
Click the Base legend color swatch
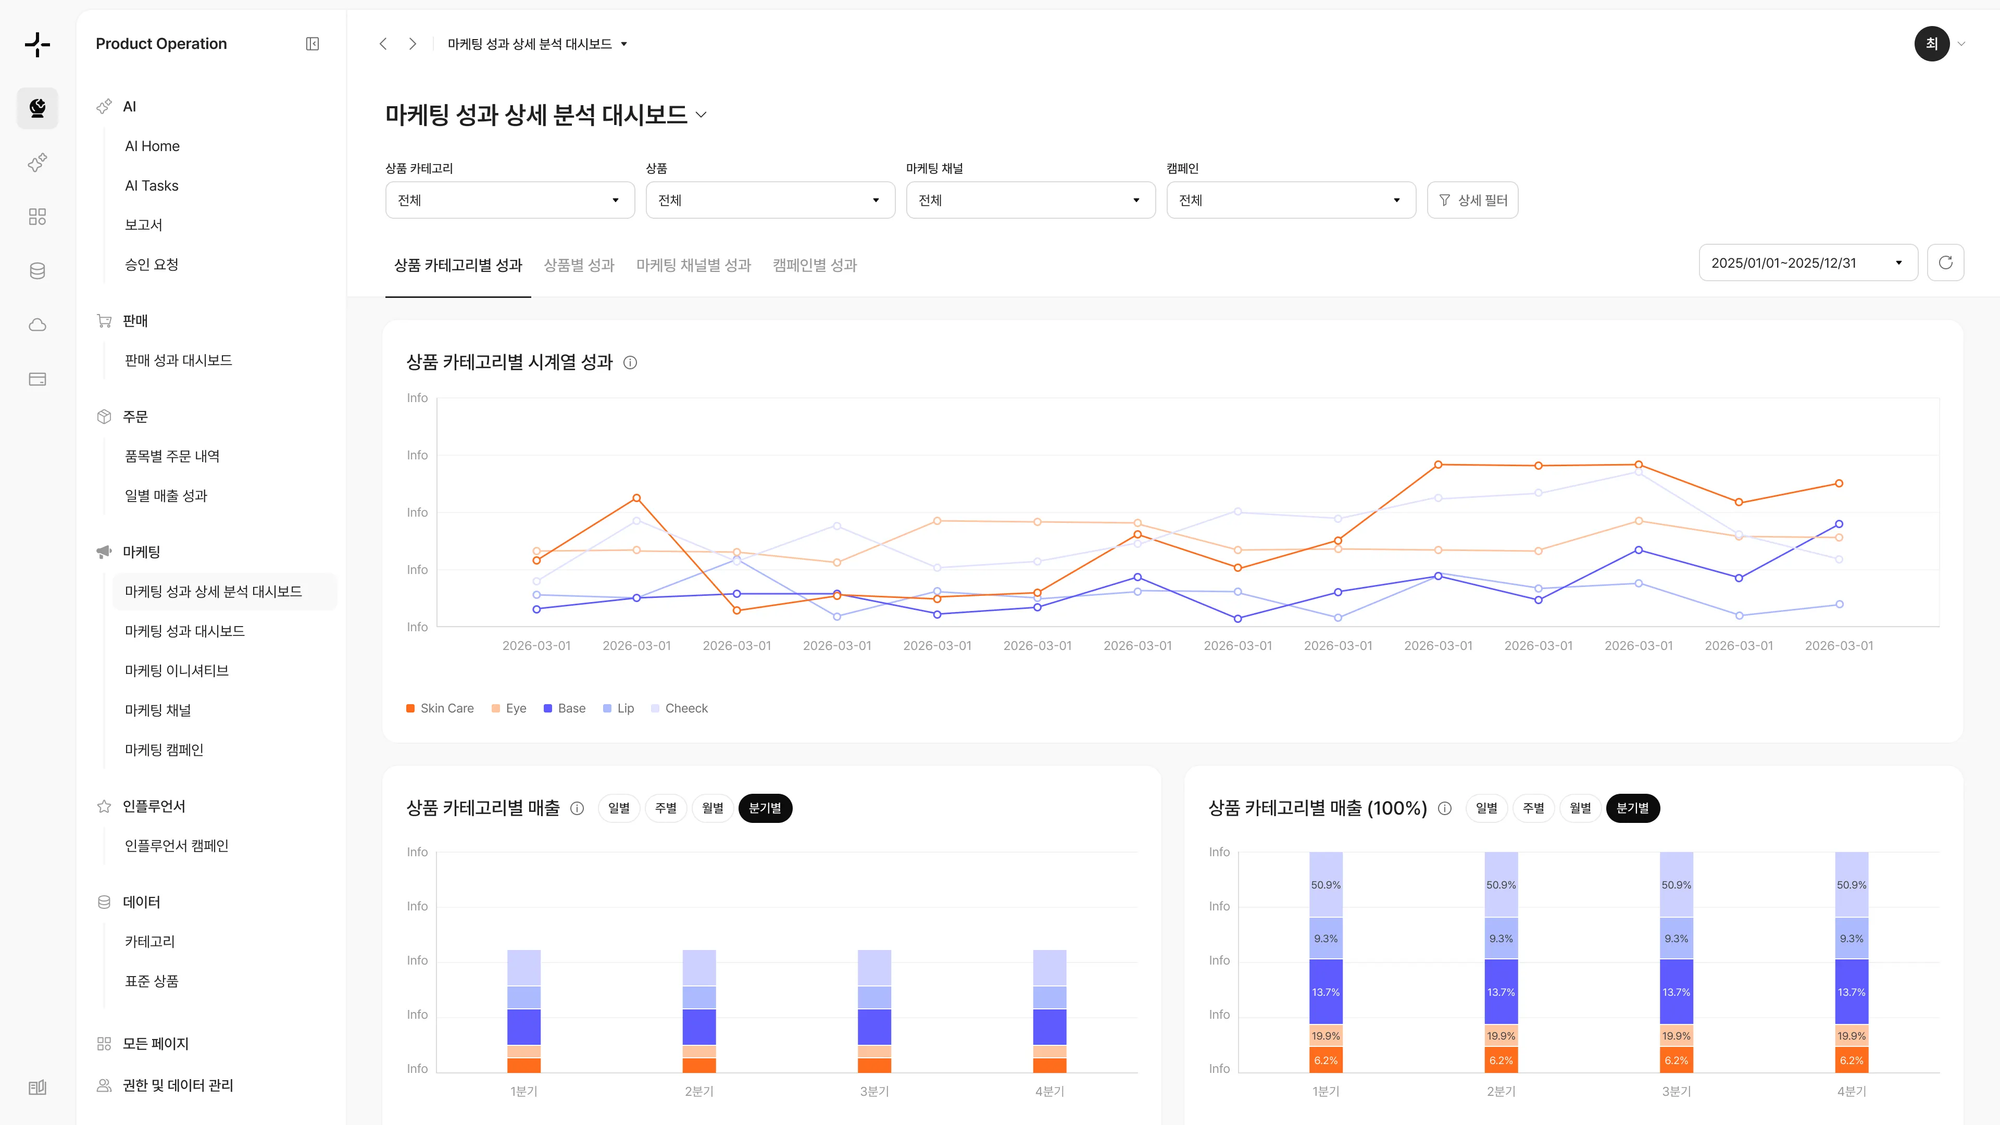pyautogui.click(x=548, y=708)
